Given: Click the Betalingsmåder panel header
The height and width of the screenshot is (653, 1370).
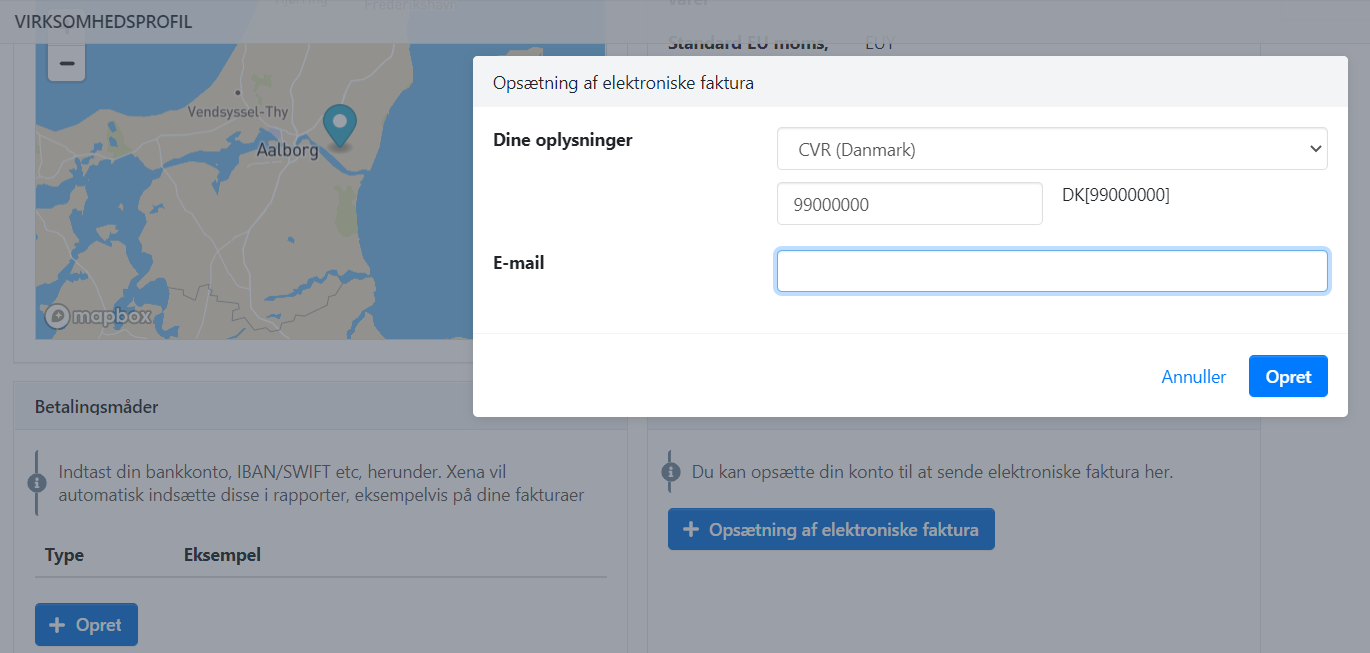Looking at the screenshot, I should [x=96, y=407].
